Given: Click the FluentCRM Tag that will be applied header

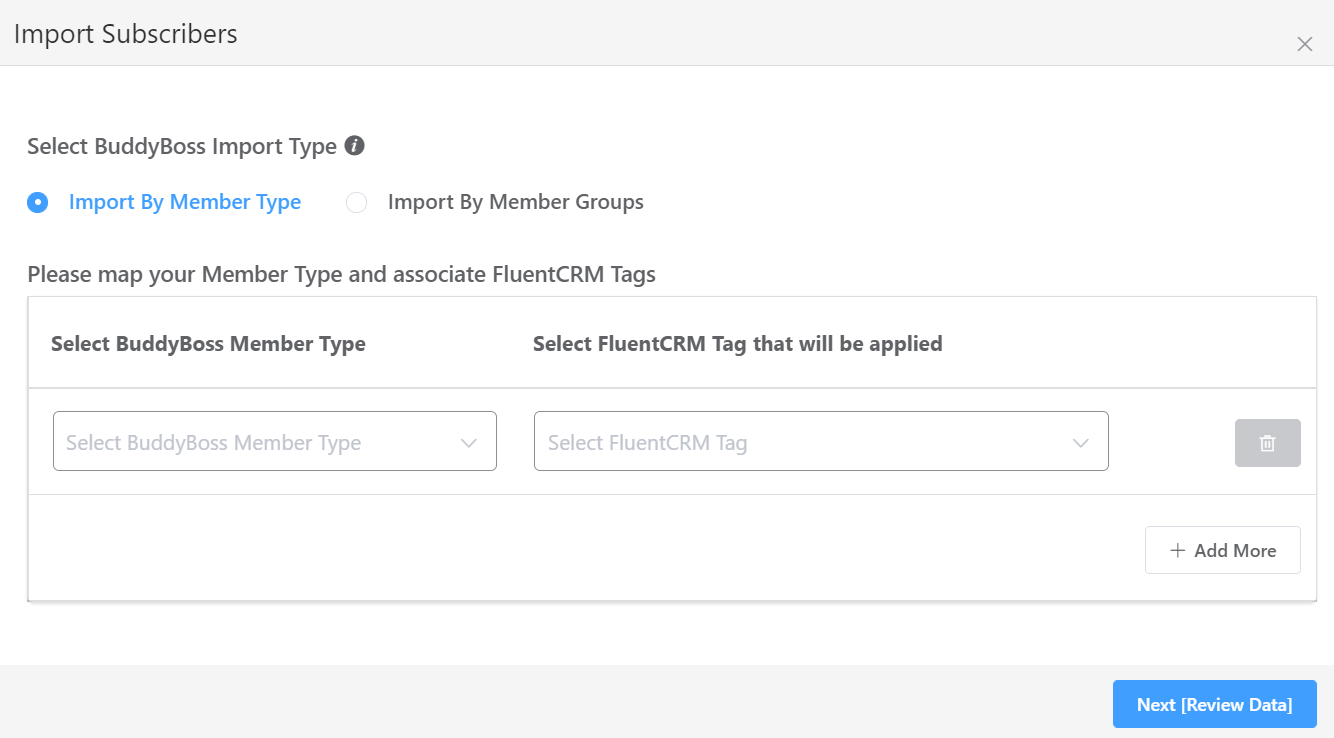Looking at the screenshot, I should (x=737, y=344).
